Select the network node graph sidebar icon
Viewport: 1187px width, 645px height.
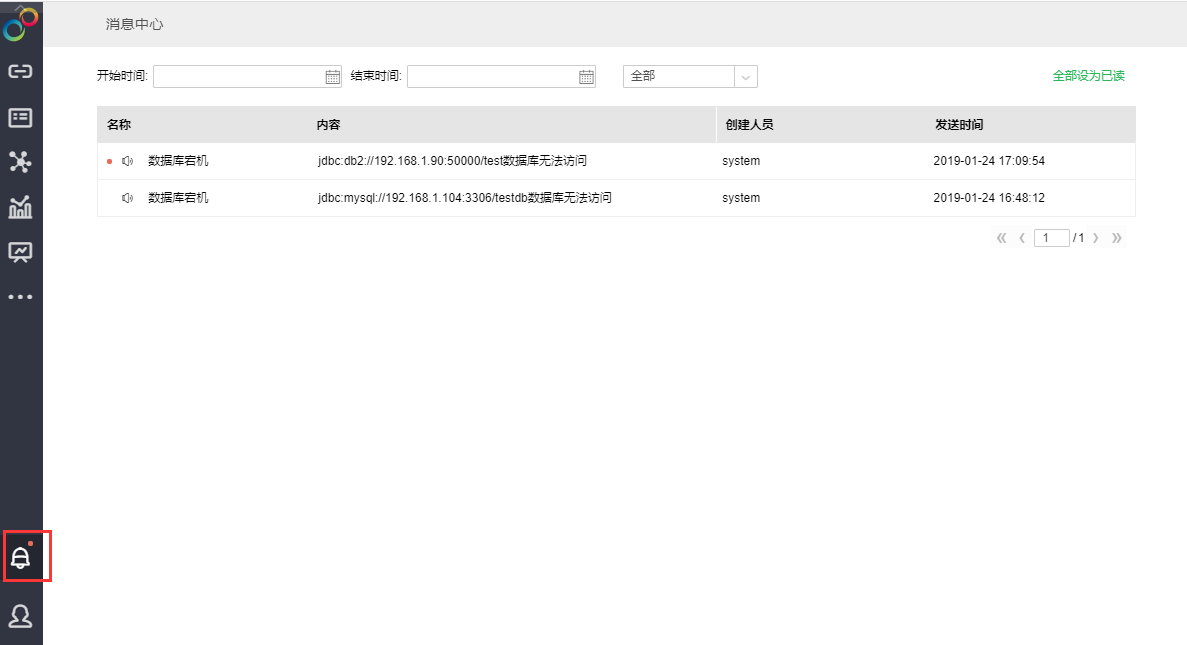click(20, 161)
